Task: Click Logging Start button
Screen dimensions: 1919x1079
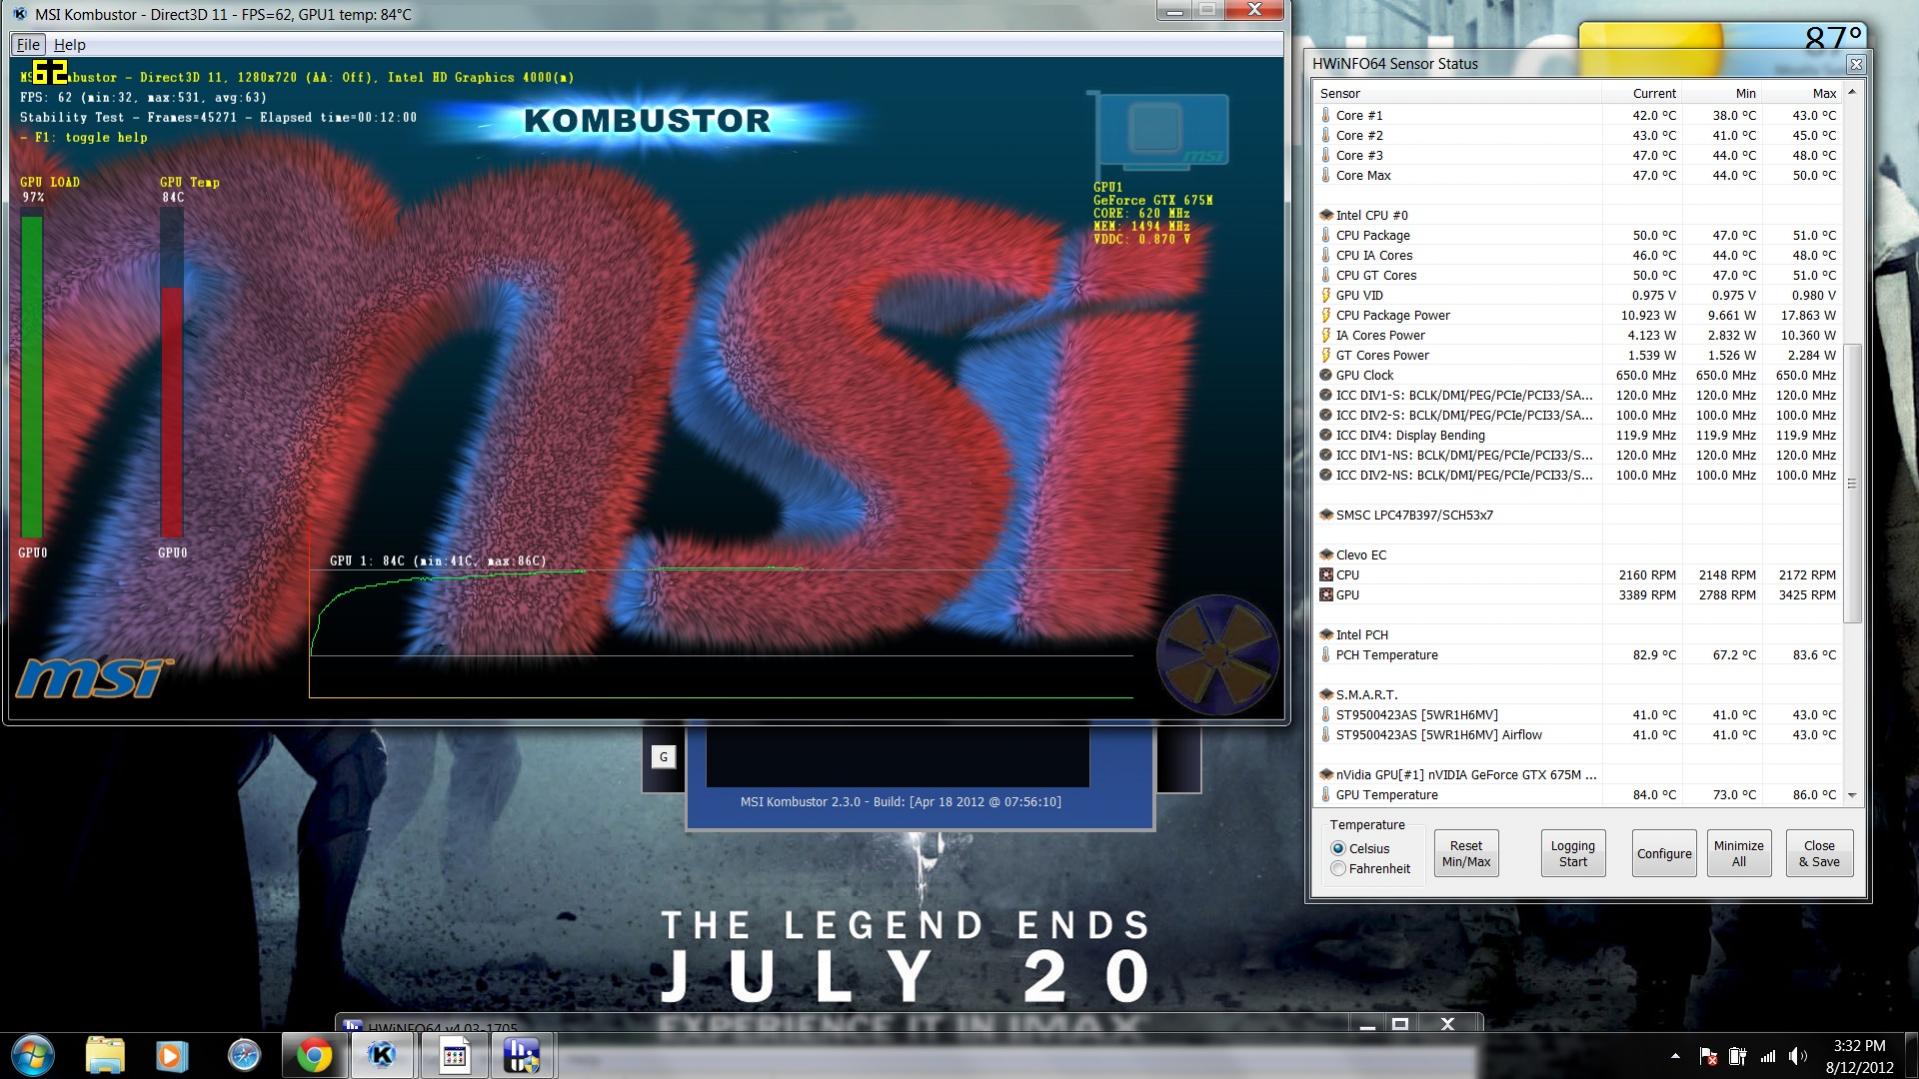Action: click(x=1573, y=853)
